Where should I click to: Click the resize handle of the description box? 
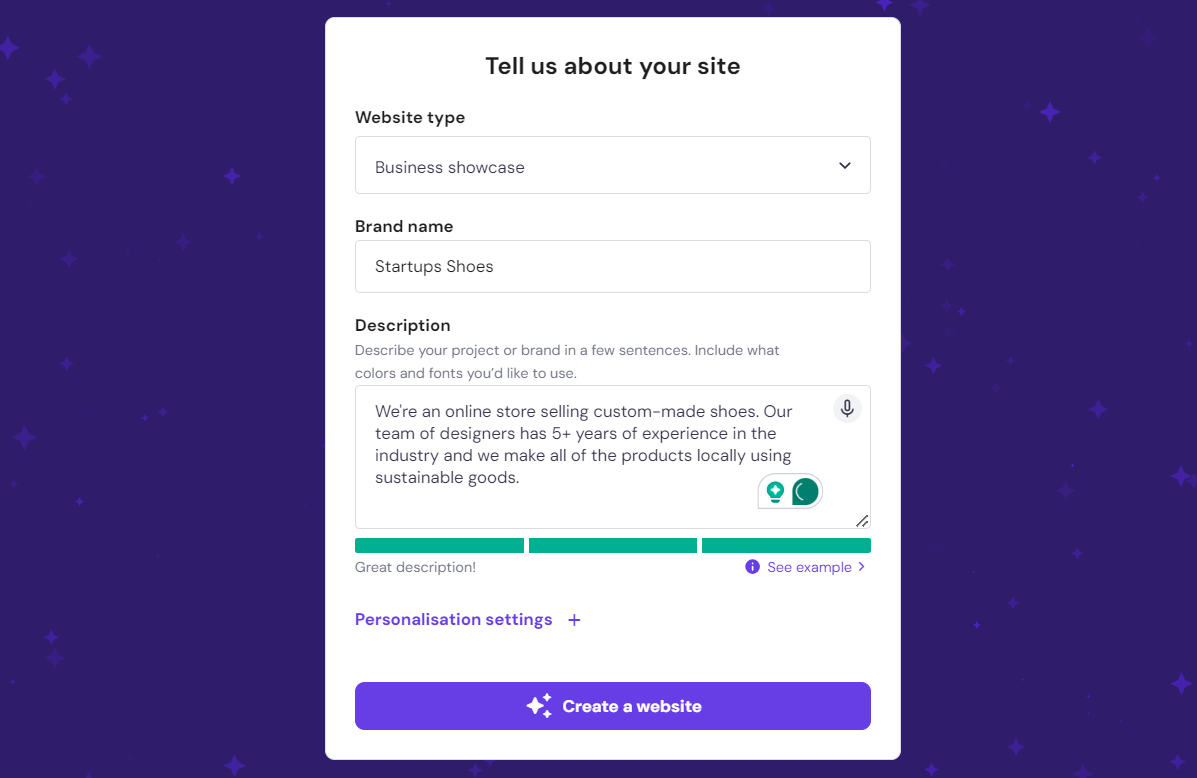pos(862,519)
